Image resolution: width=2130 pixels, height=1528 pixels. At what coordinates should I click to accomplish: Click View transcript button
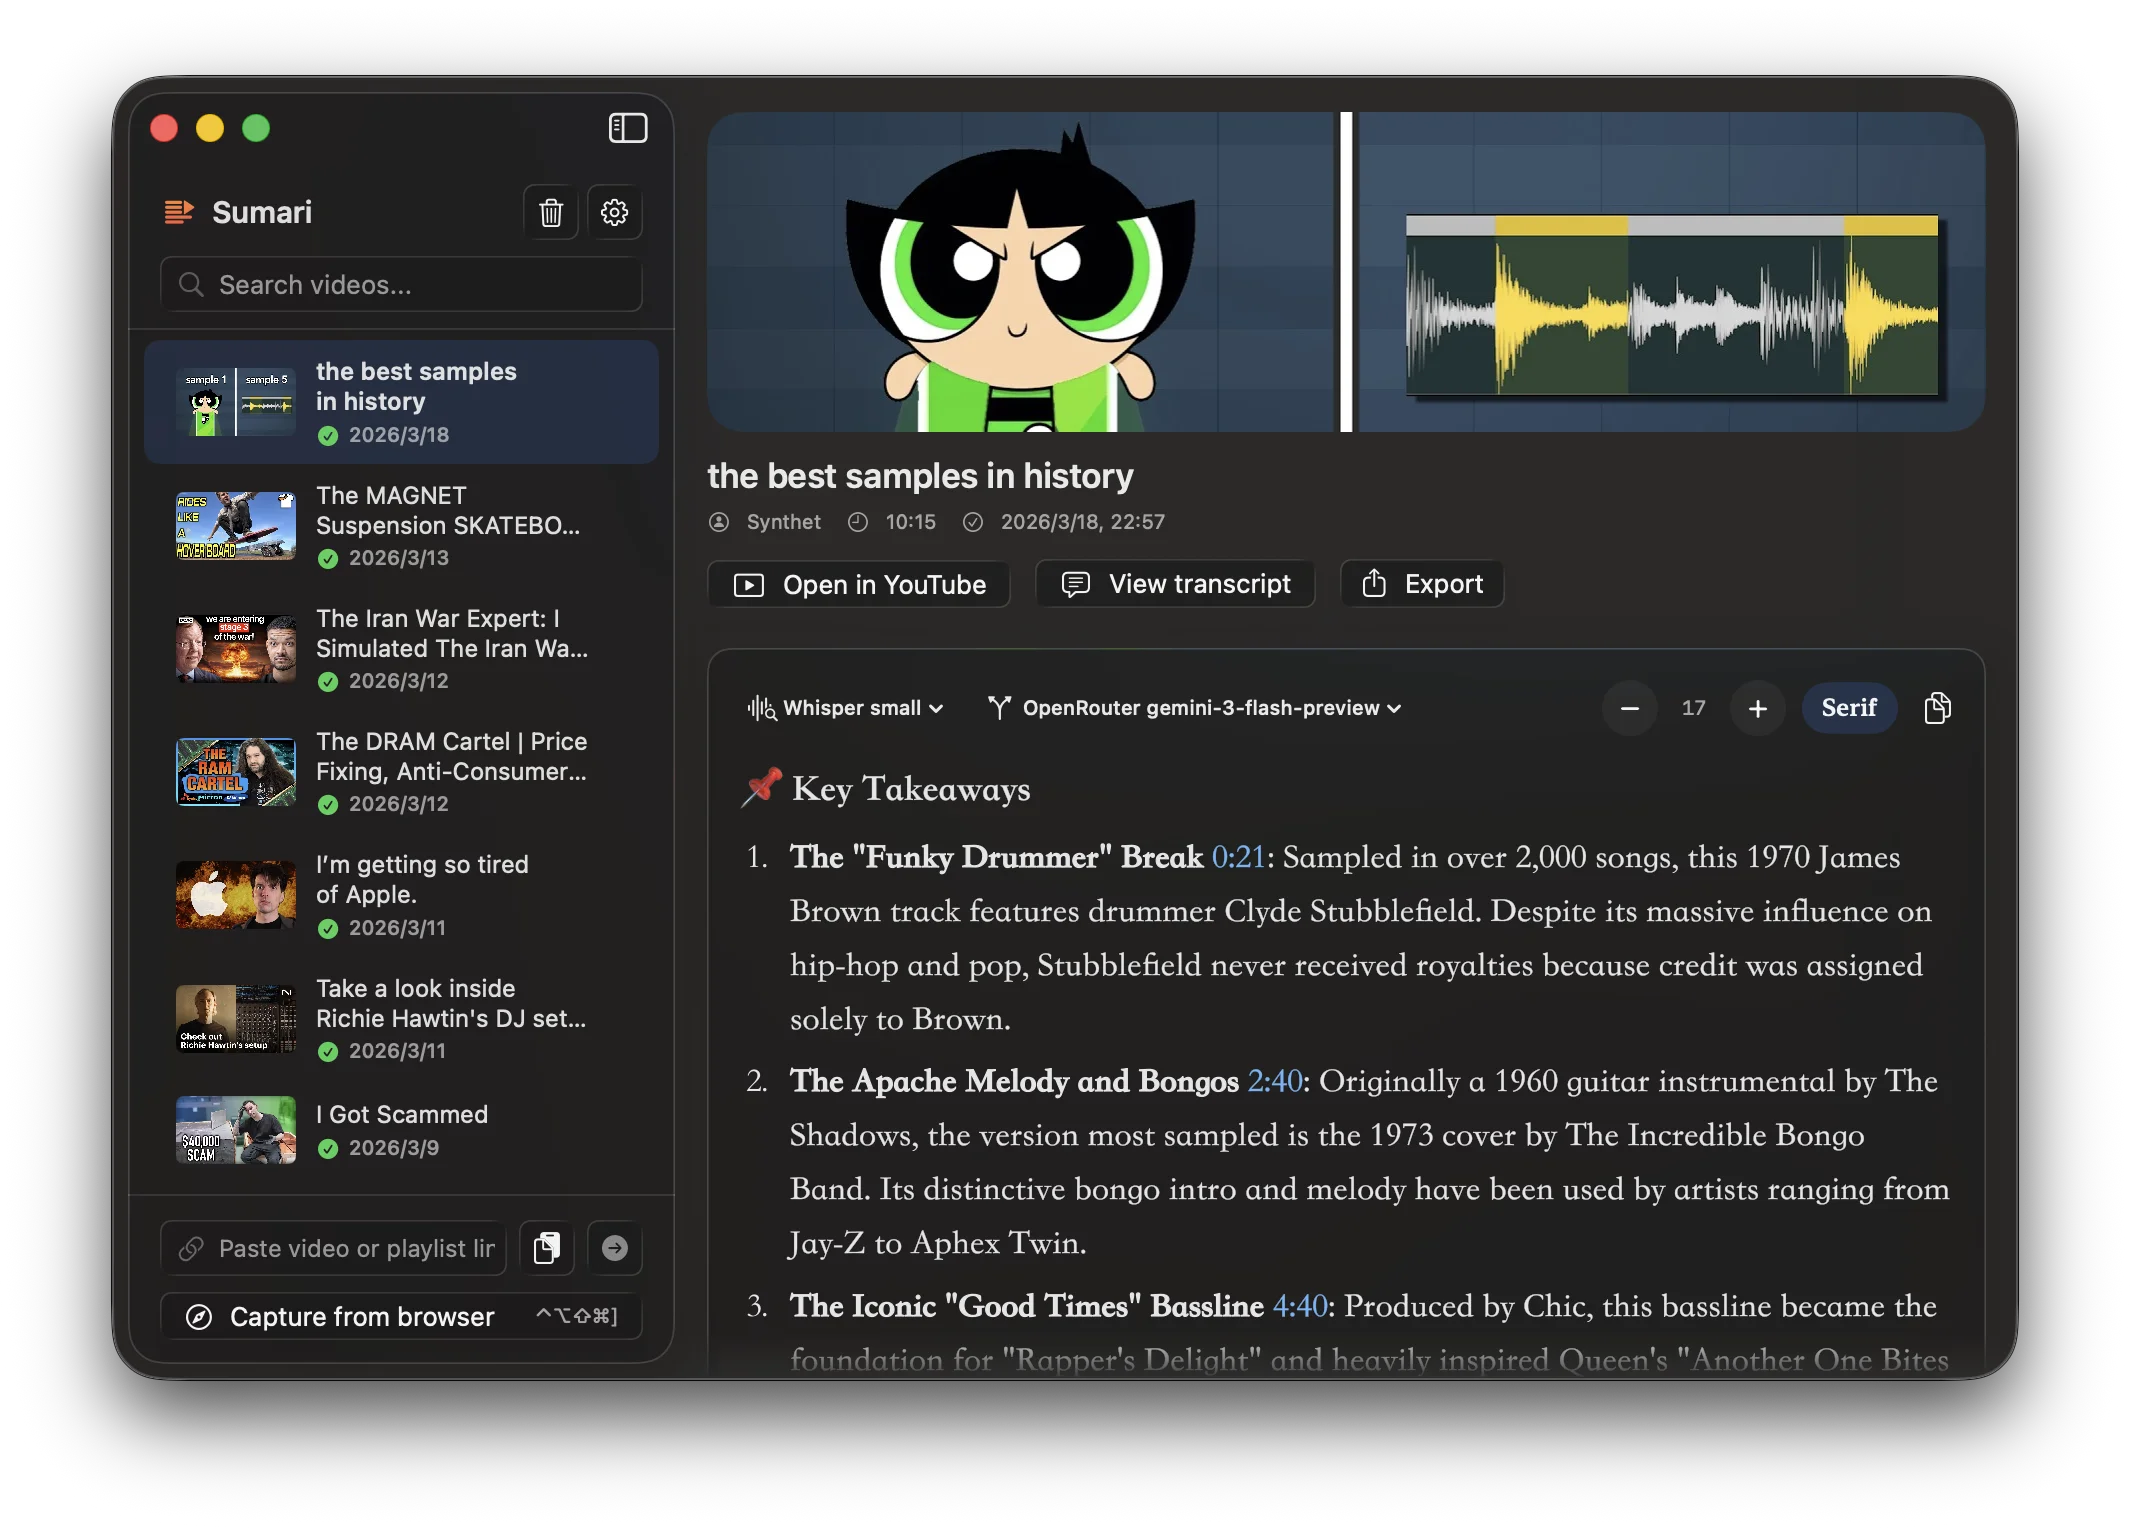tap(1175, 584)
